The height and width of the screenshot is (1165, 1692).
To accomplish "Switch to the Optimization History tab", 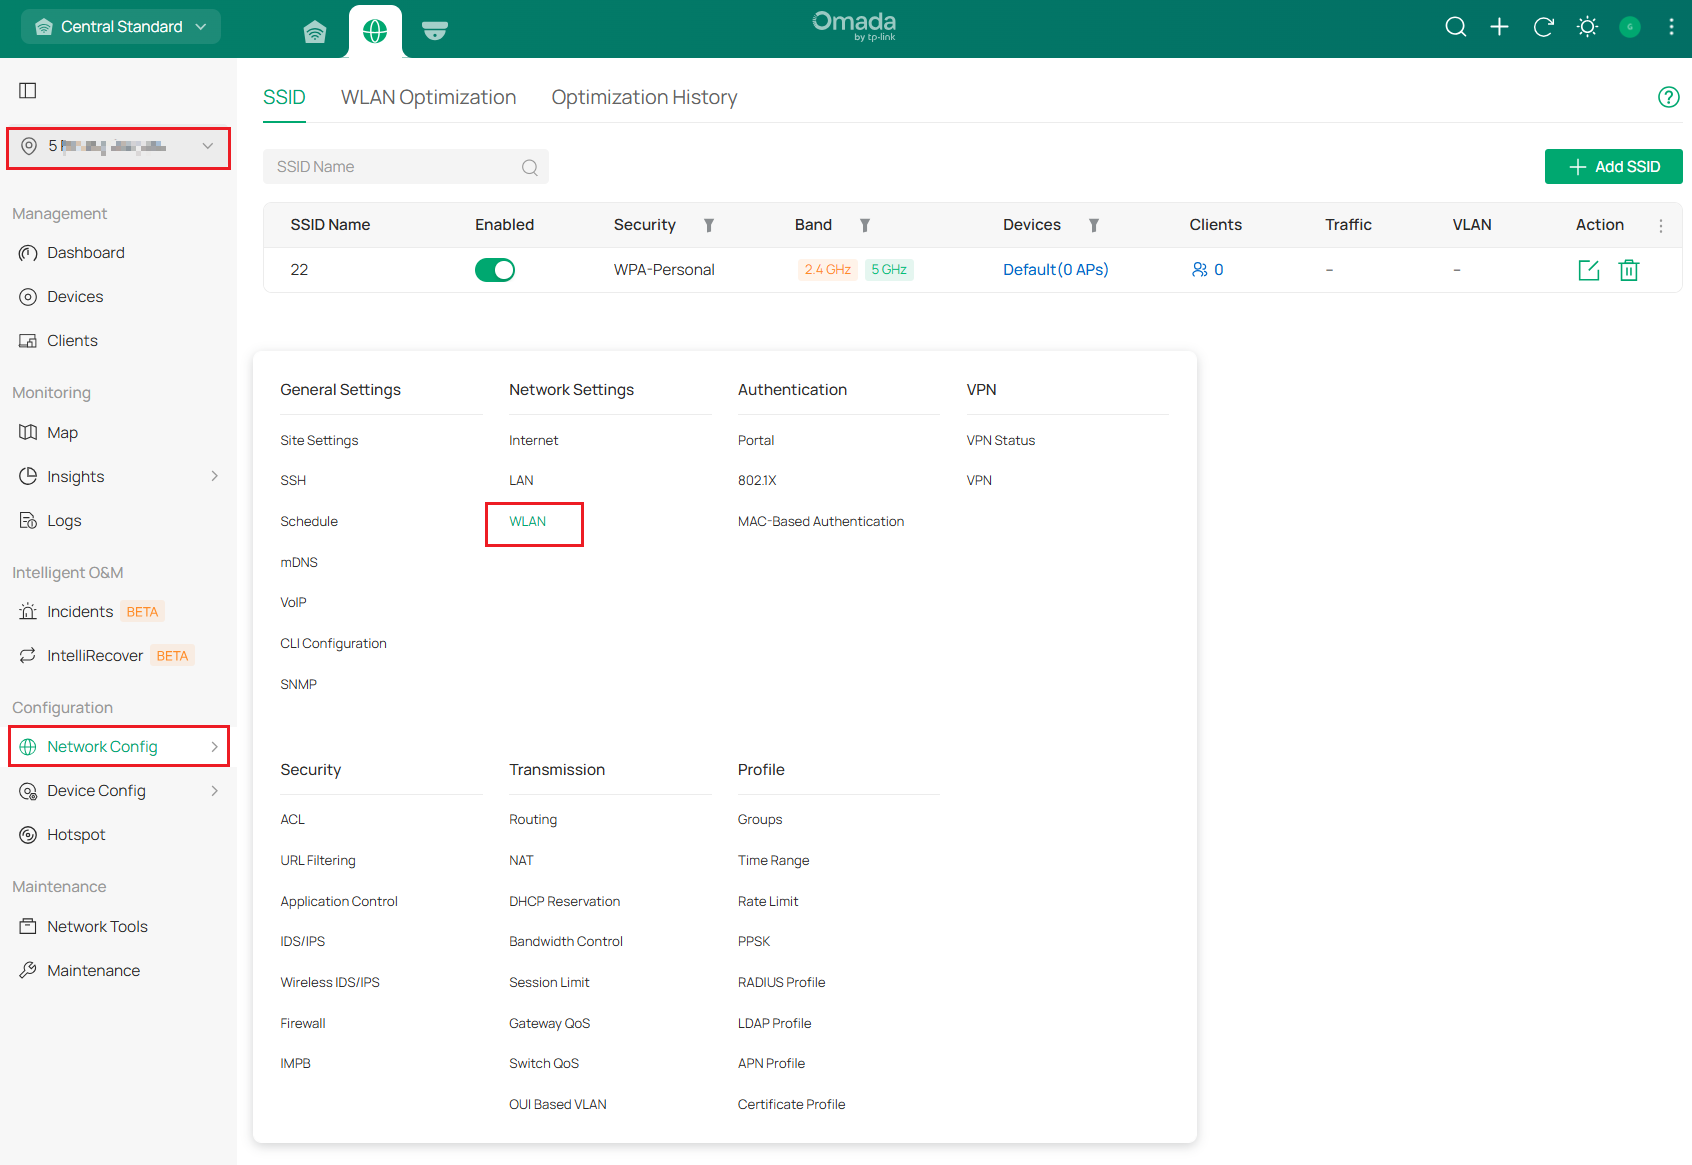I will click(644, 97).
